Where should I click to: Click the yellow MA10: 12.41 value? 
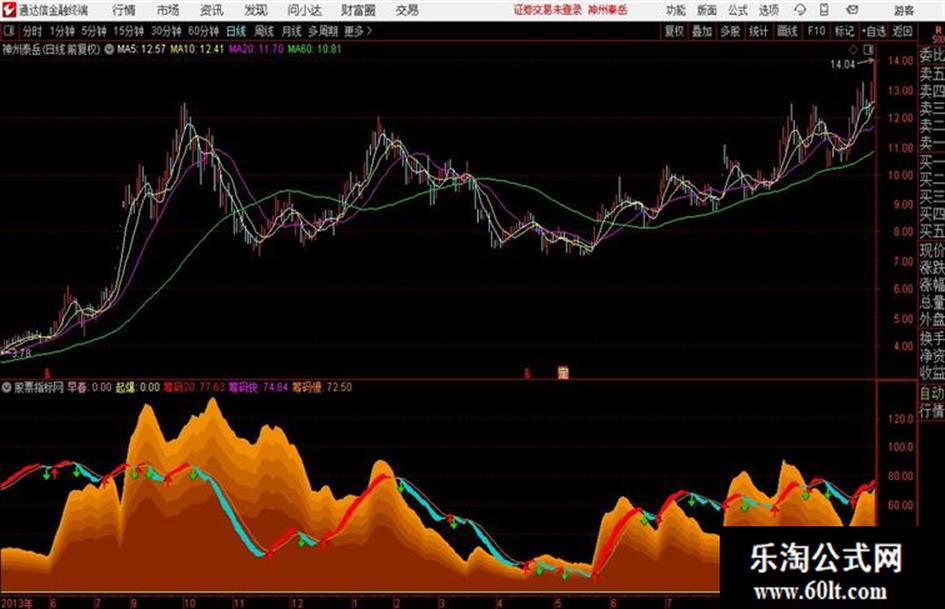tap(197, 49)
